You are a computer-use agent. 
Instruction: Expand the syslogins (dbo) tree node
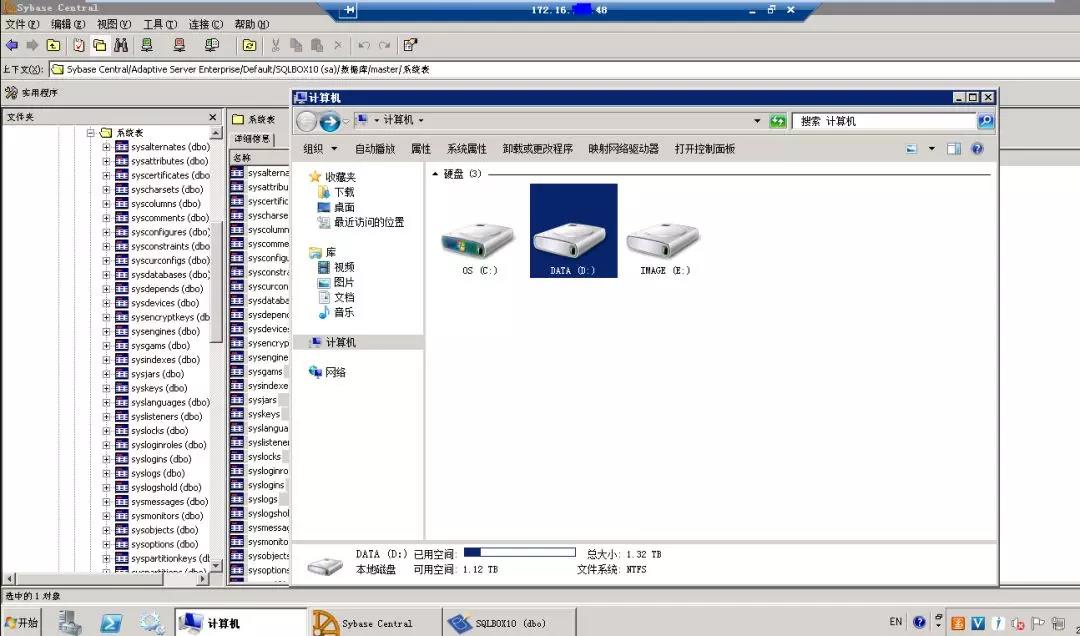(106, 459)
